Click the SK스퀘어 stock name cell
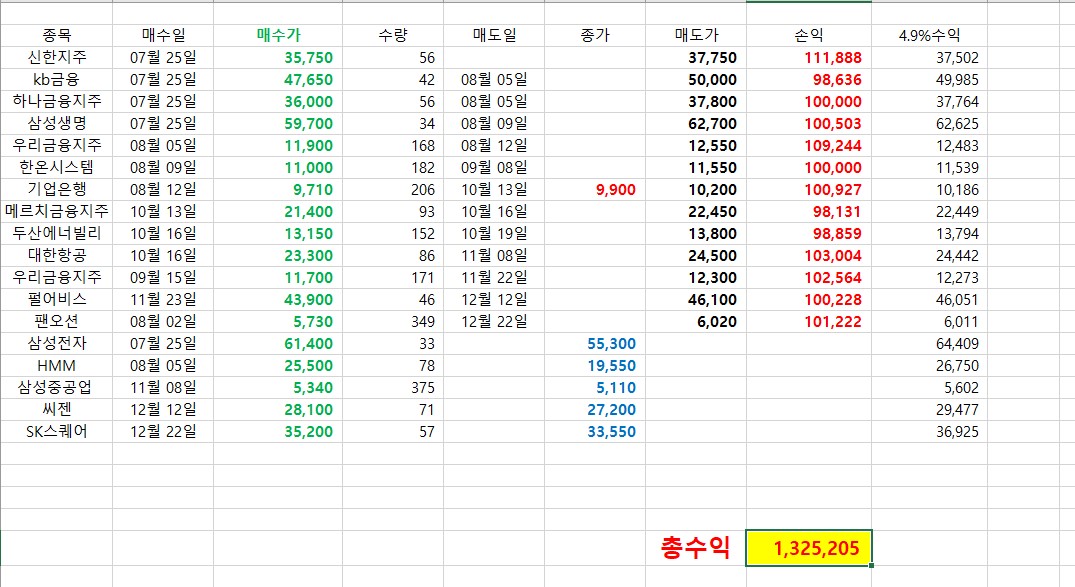Image resolution: width=1075 pixels, height=587 pixels. coord(56,431)
